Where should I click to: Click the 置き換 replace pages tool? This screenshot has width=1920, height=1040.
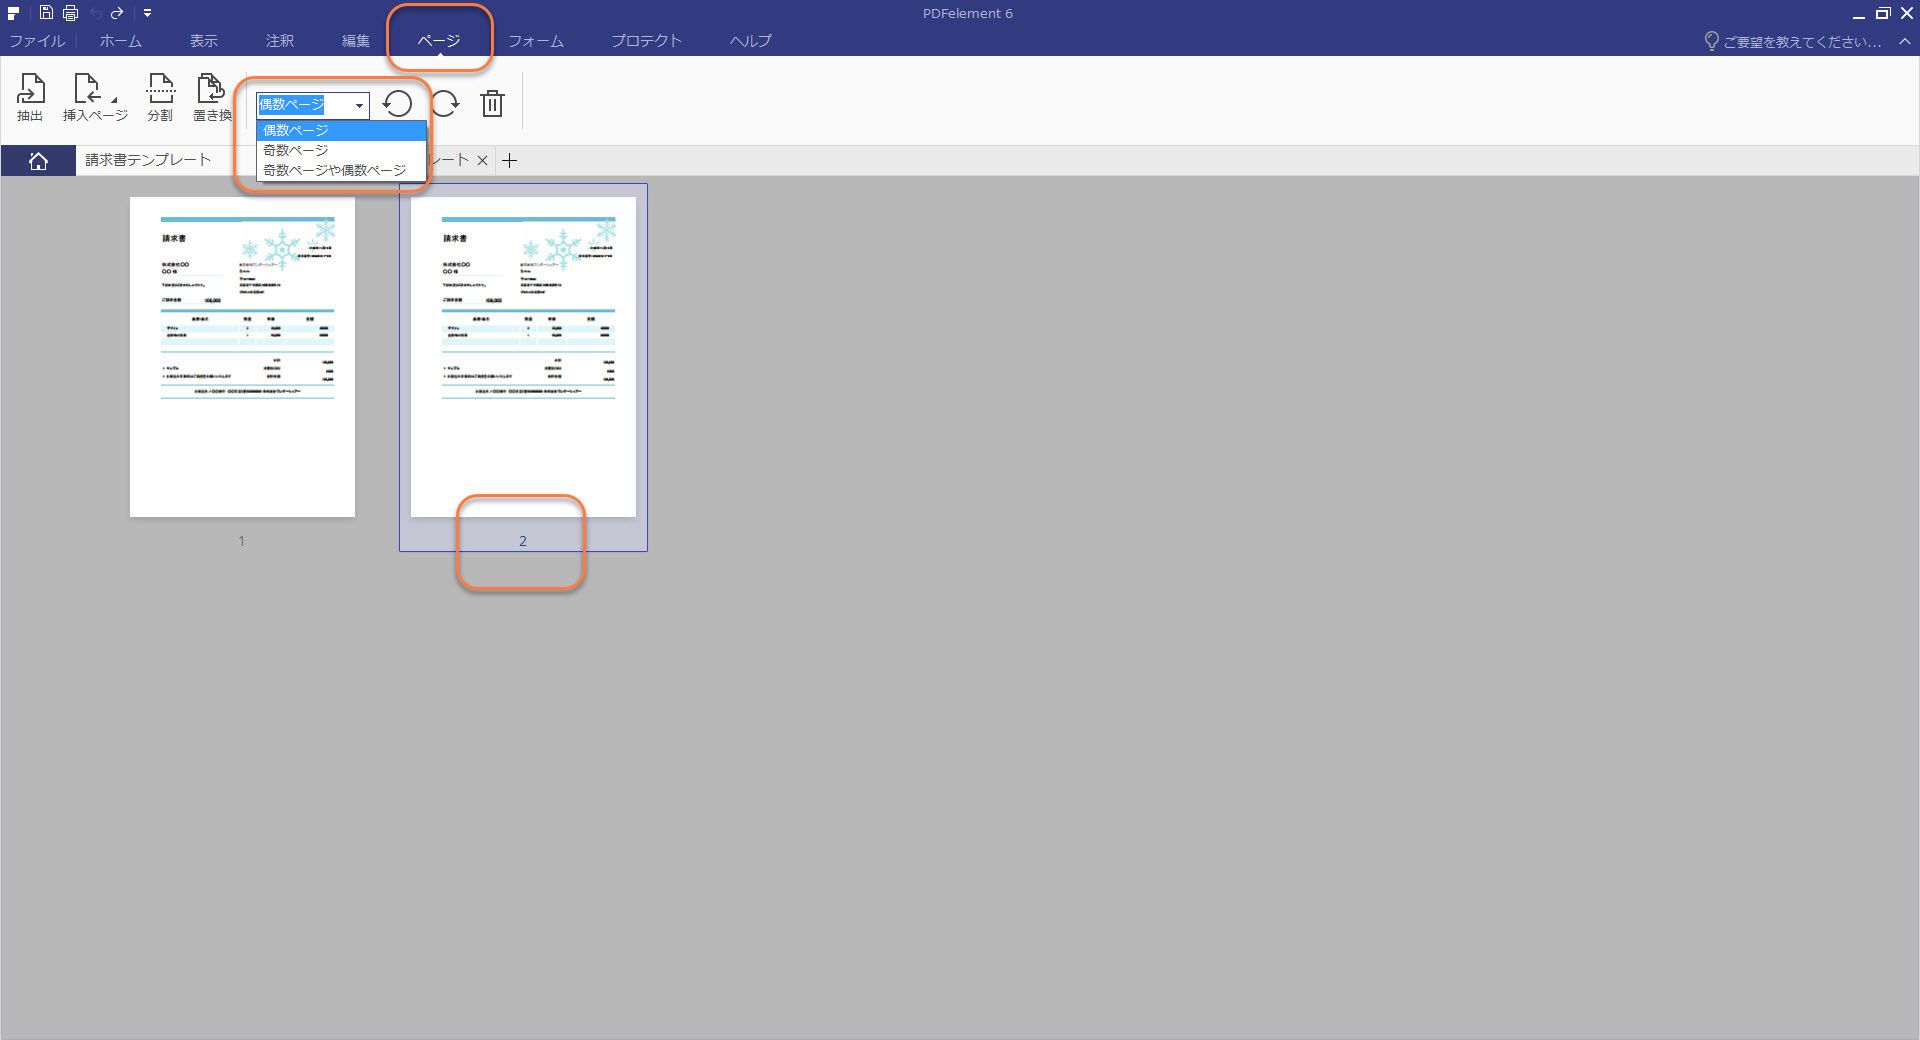(212, 97)
